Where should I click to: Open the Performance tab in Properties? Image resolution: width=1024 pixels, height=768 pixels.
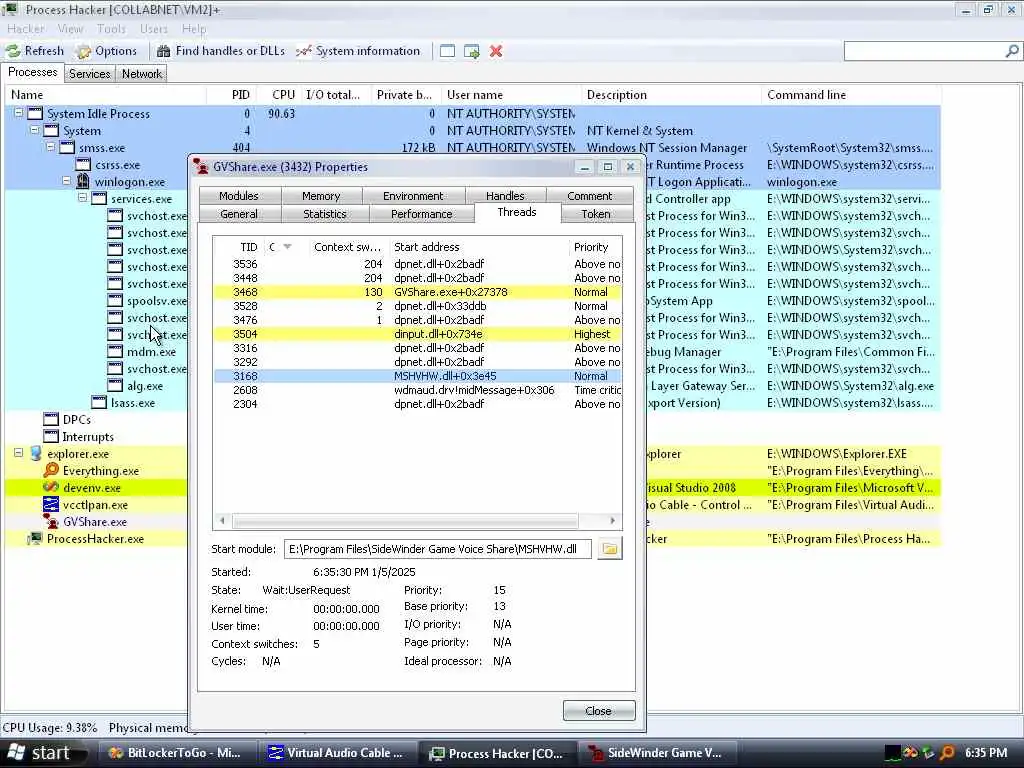point(421,214)
